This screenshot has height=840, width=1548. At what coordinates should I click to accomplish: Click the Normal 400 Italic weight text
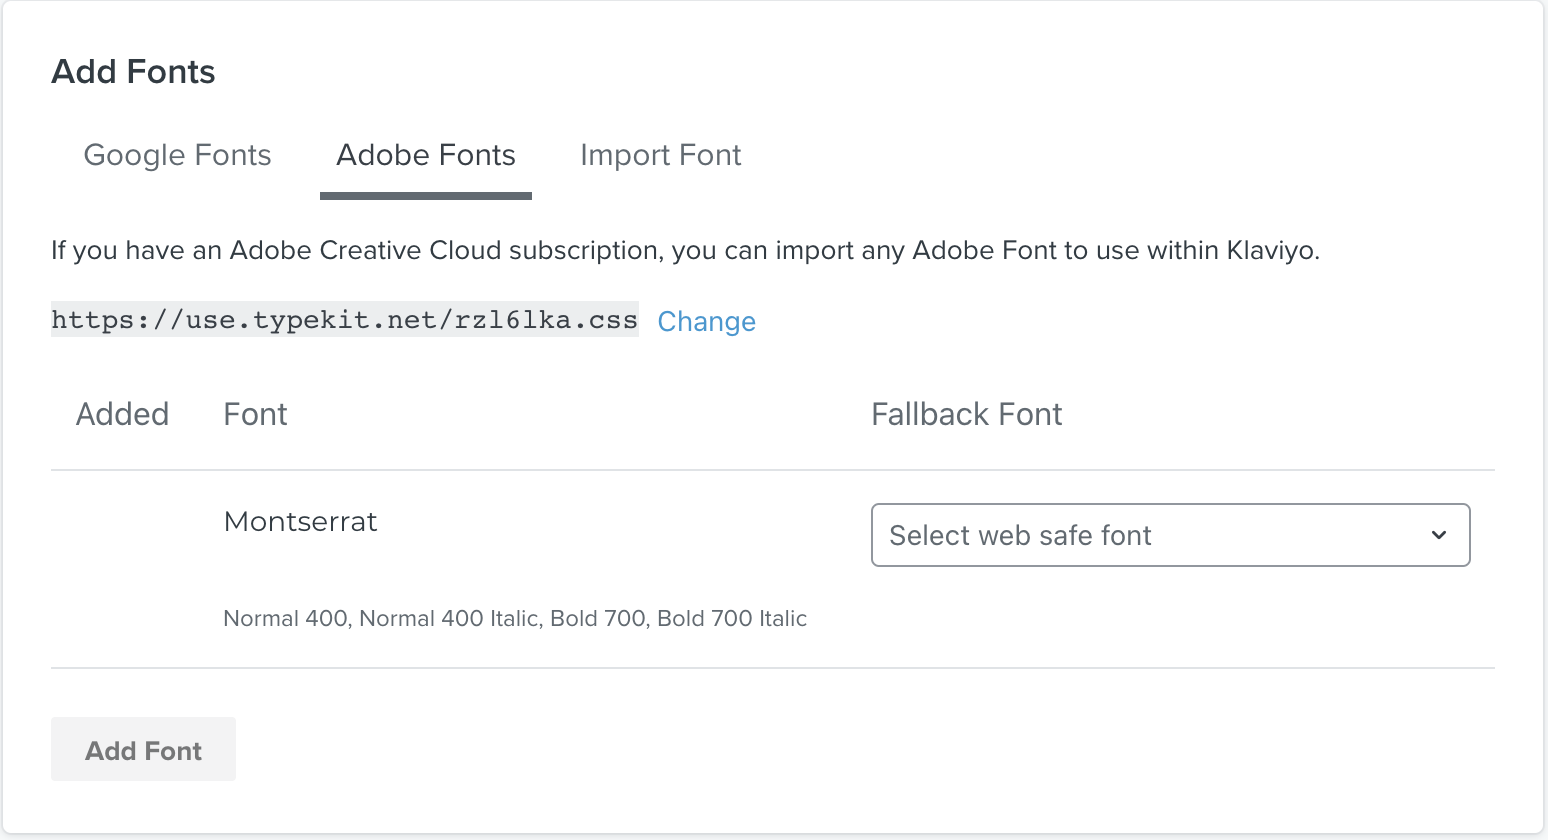click(449, 618)
